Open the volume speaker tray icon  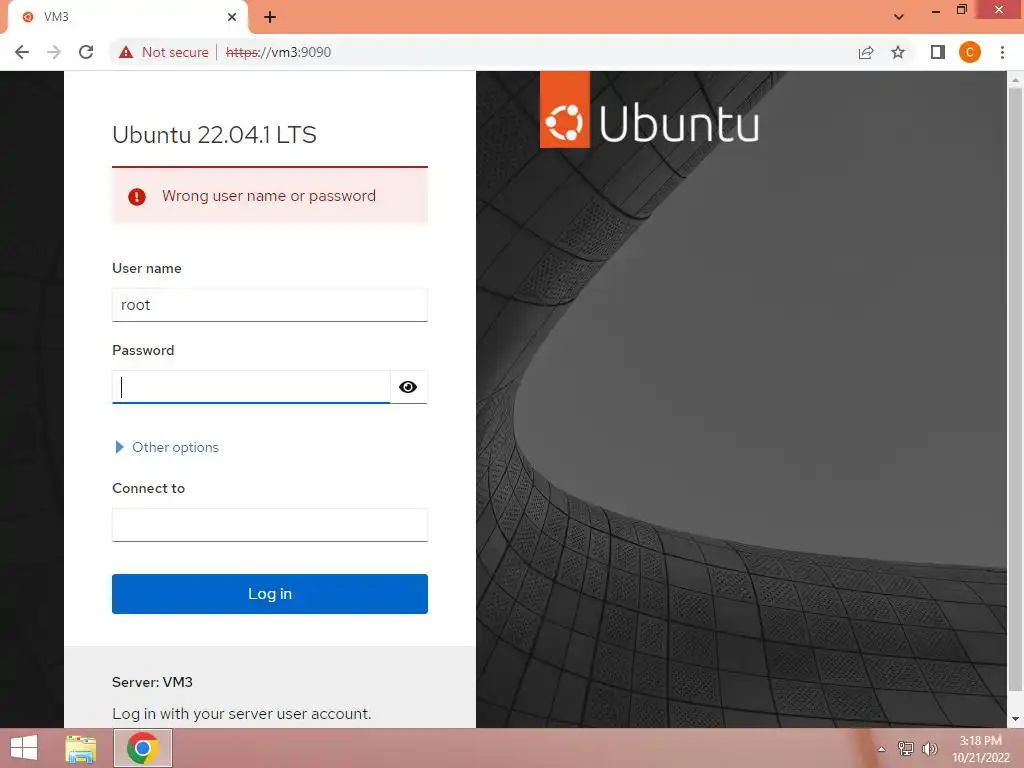click(929, 749)
